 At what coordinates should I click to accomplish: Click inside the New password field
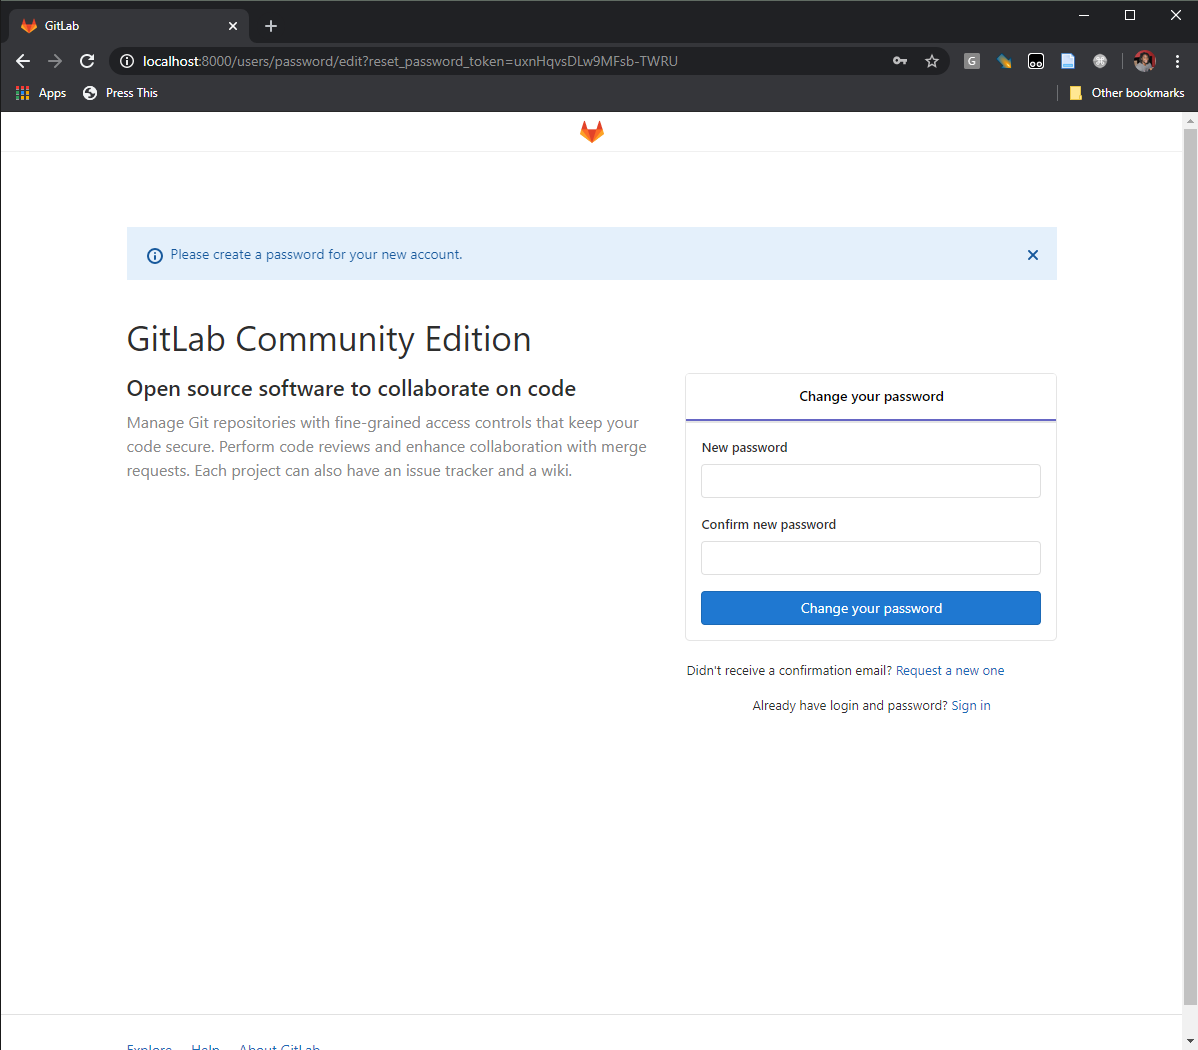tap(870, 481)
